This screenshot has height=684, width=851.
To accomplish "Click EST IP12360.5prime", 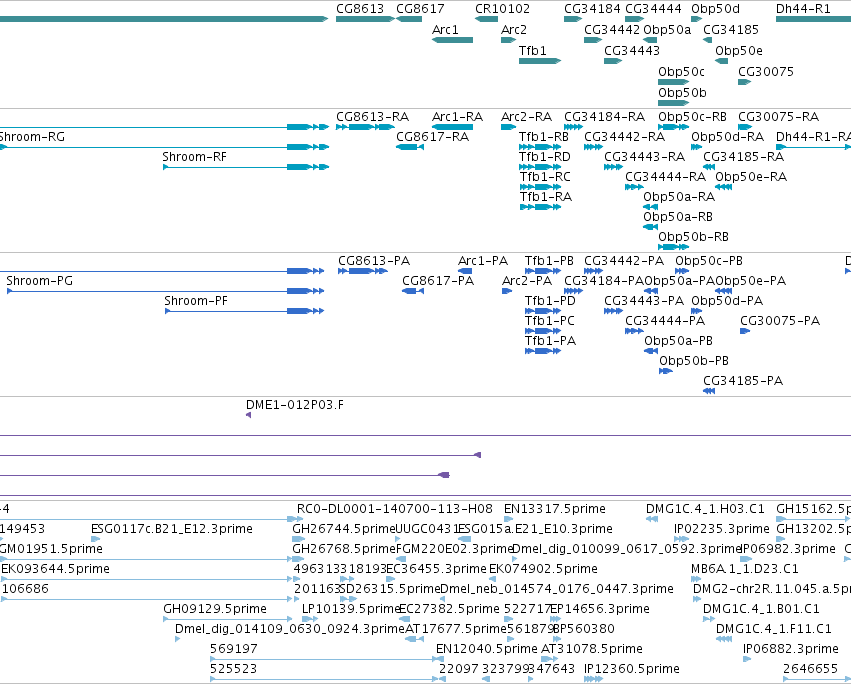I will tap(593, 679).
